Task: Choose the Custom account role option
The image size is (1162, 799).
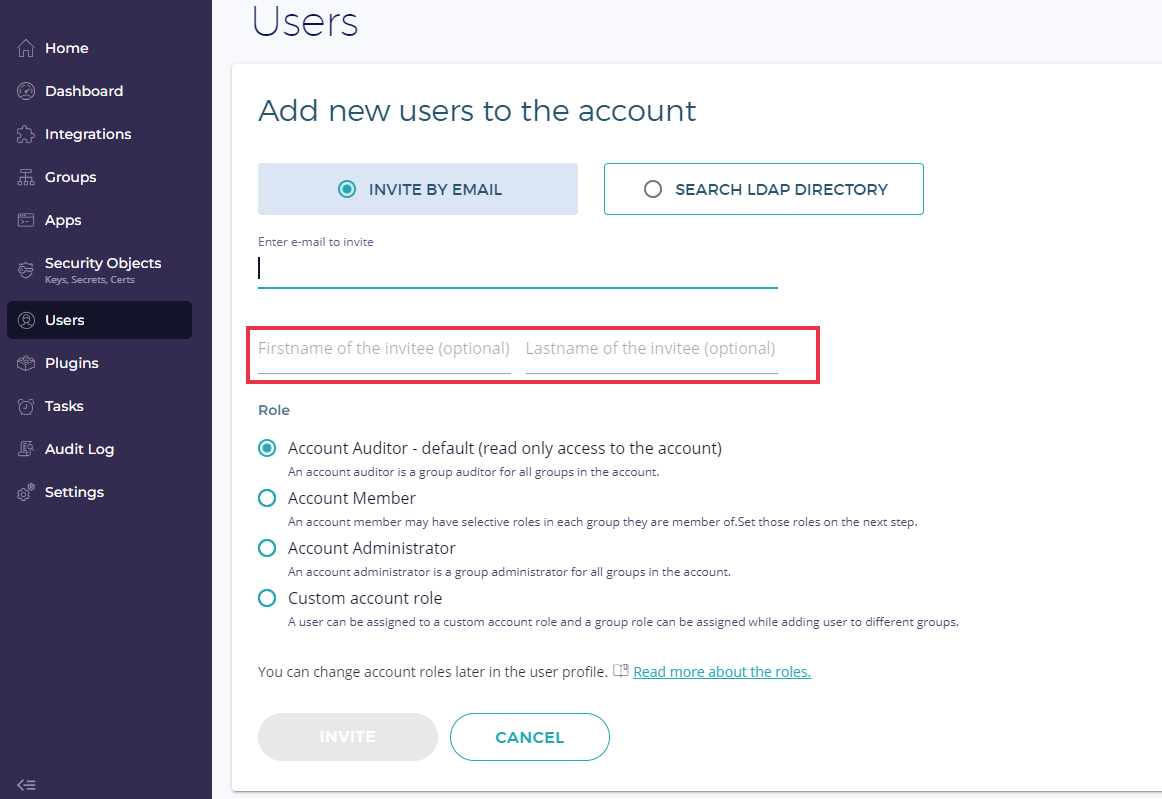Action: coord(267,598)
